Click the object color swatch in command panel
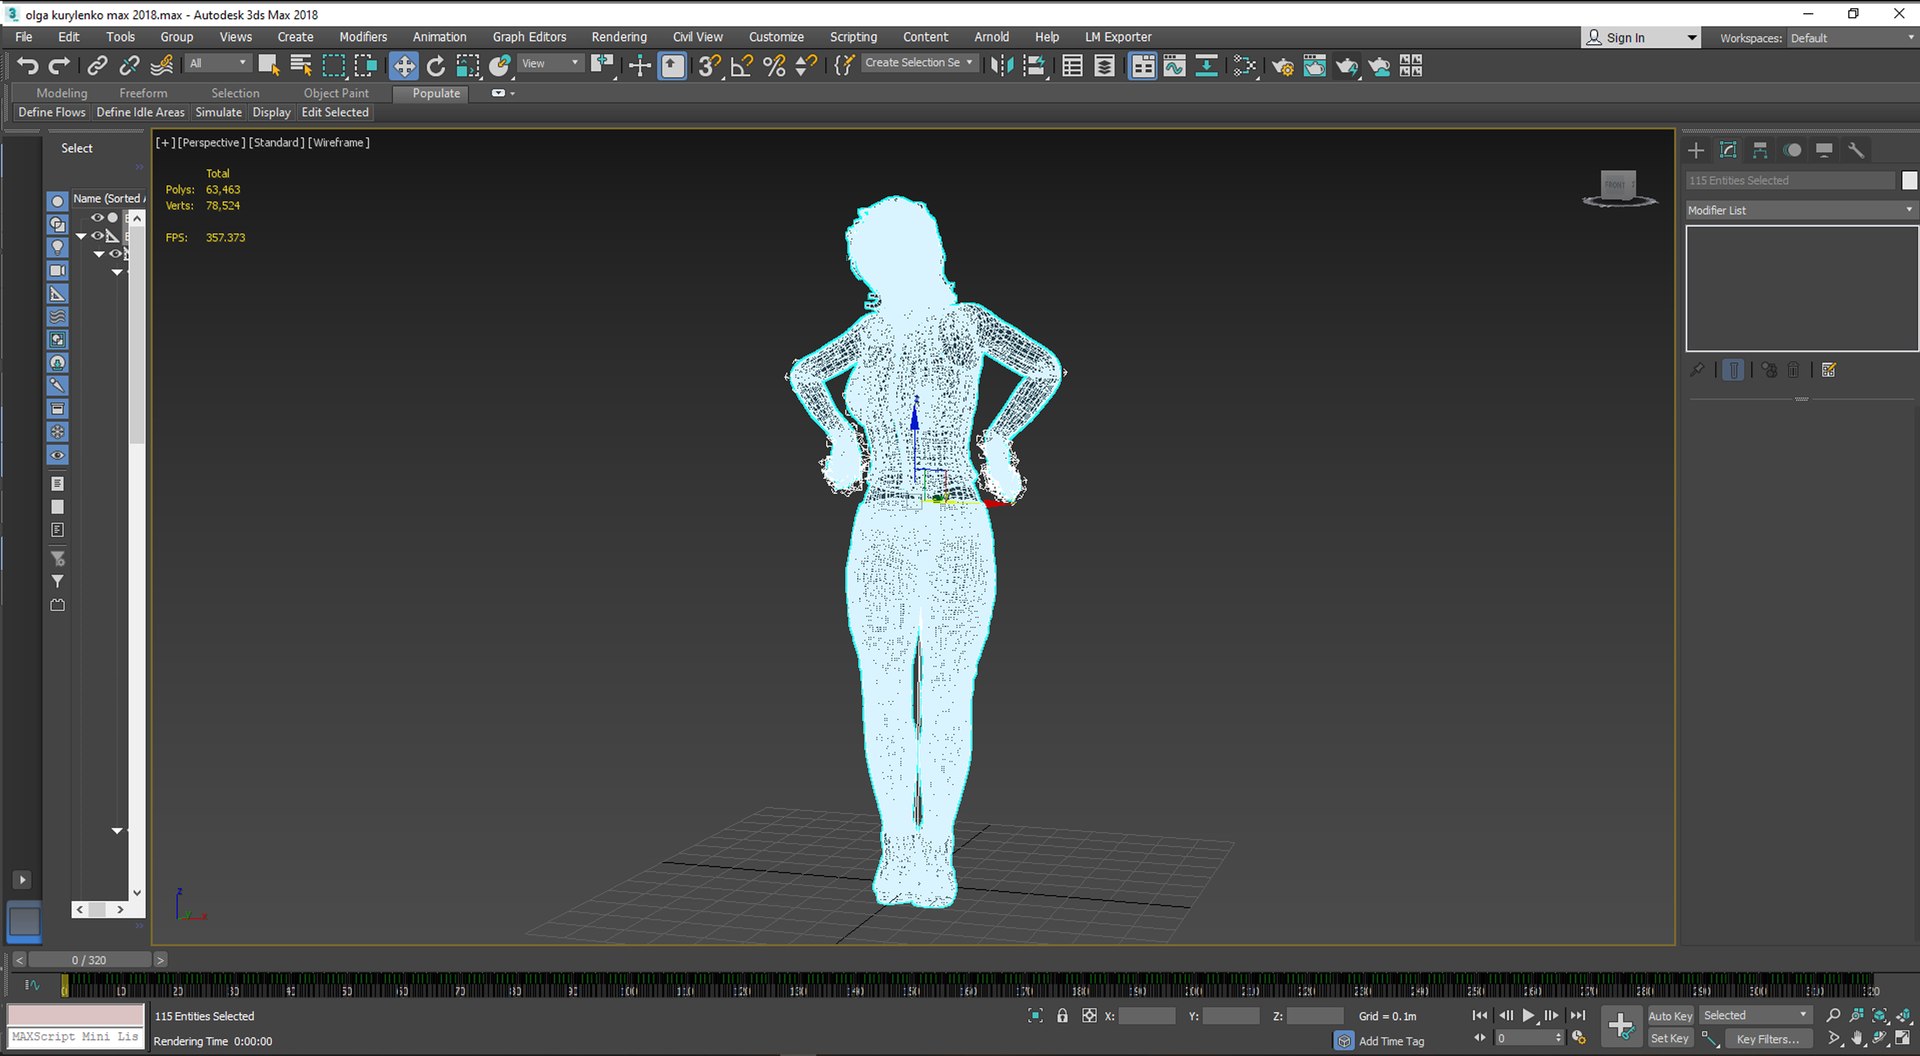The width and height of the screenshot is (1920, 1056). point(1909,180)
